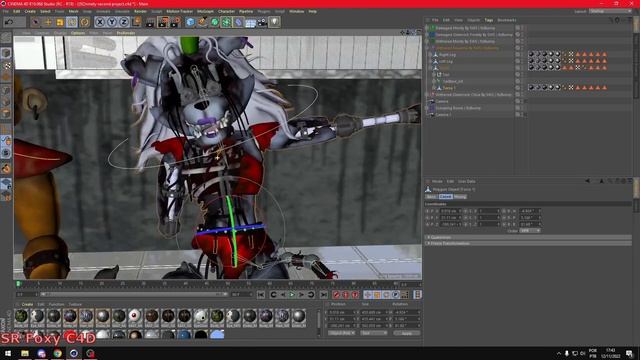This screenshot has height=360, width=640.
Task: Click the green current-frame marker
Action: point(18,284)
